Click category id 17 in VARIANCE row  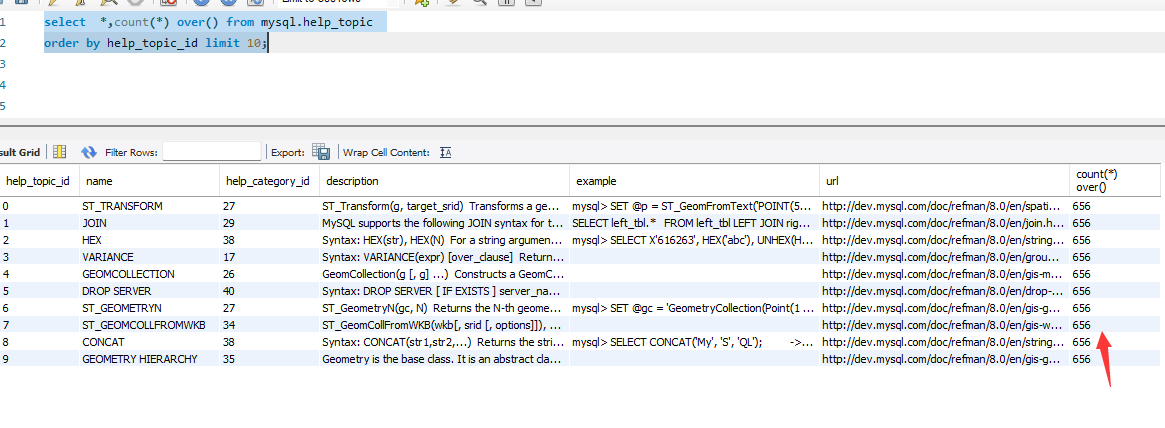point(270,256)
